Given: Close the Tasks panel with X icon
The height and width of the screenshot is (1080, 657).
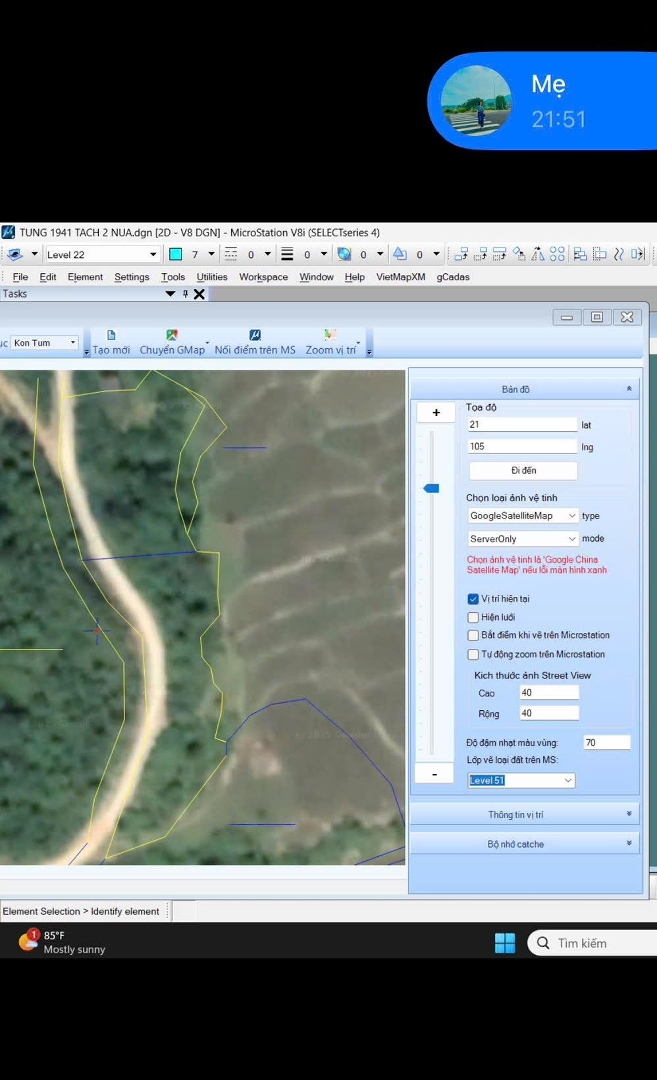Looking at the screenshot, I should click(x=199, y=294).
